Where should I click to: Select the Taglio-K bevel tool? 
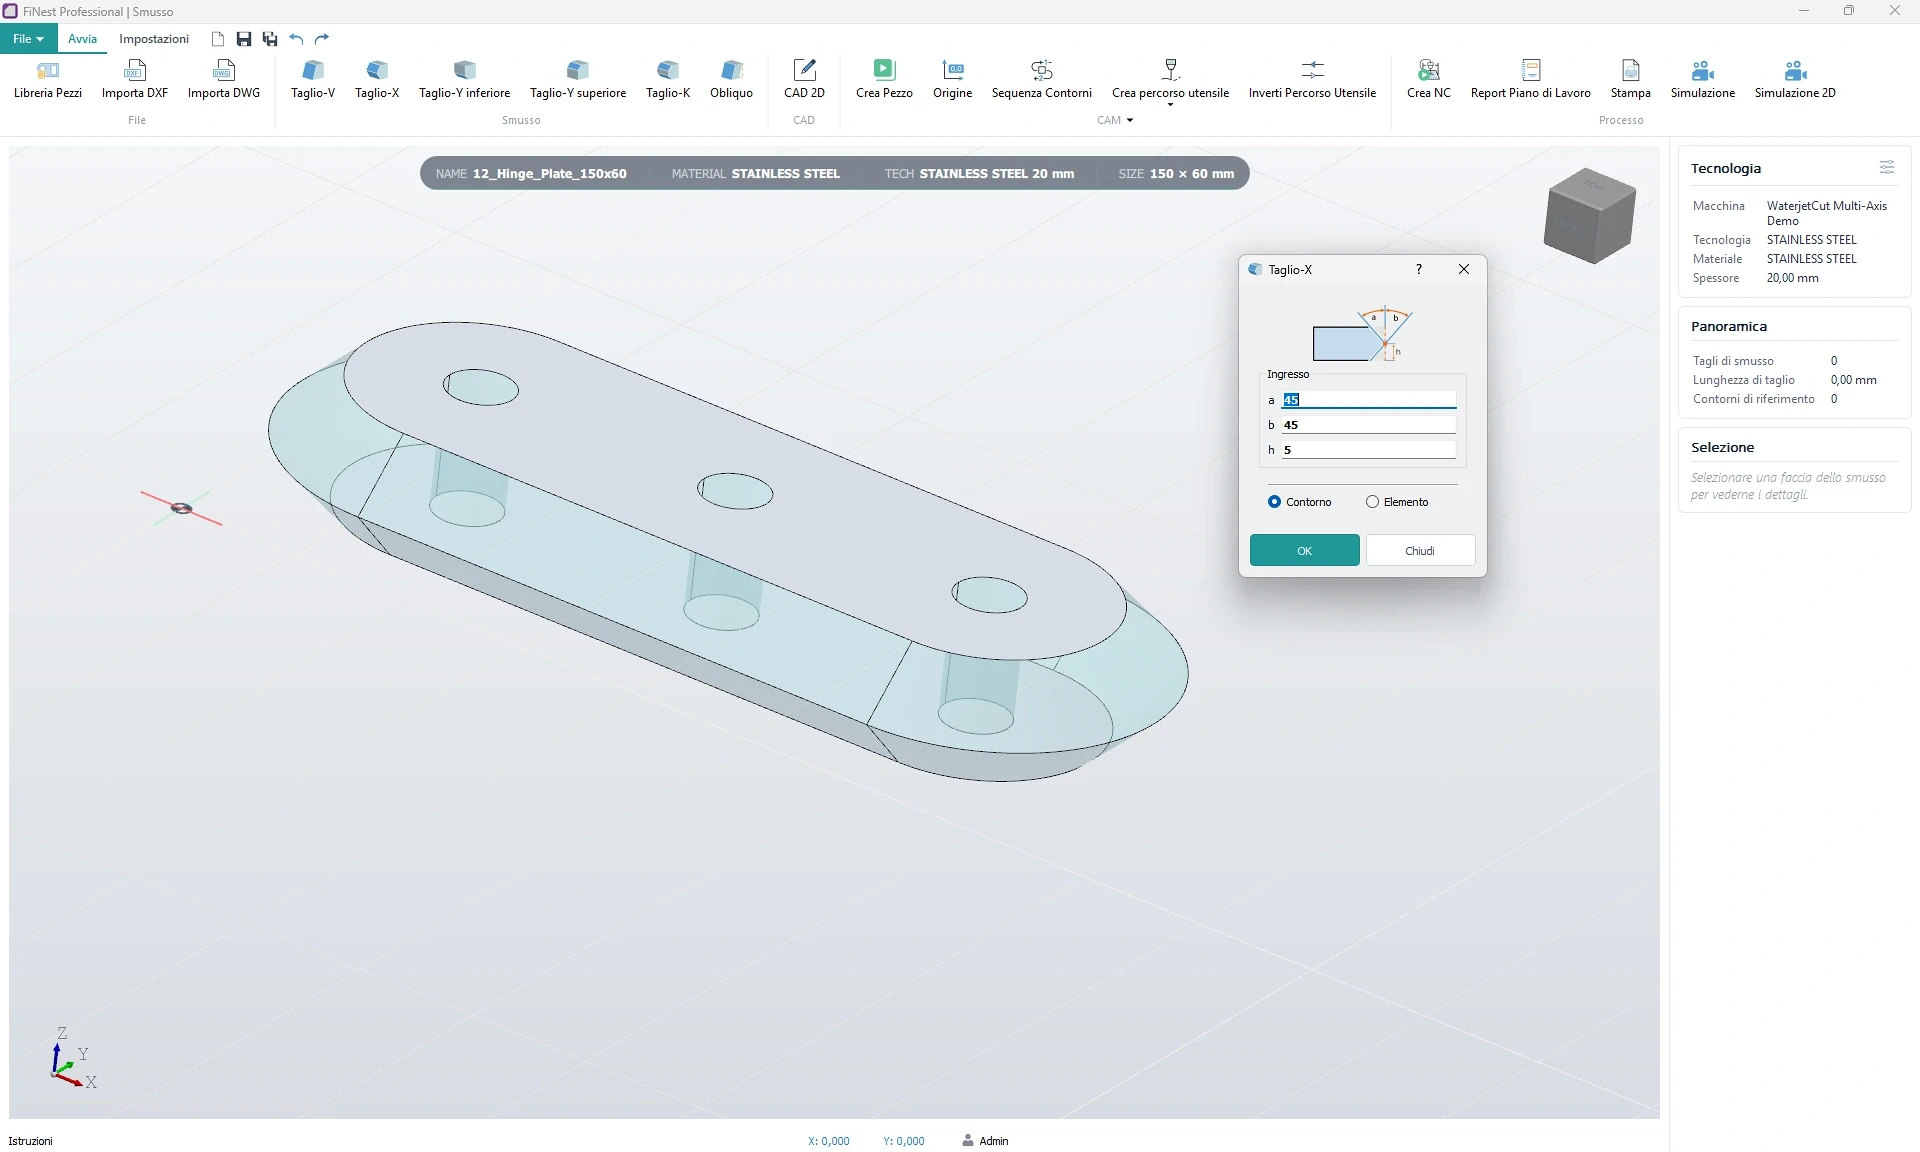(668, 79)
